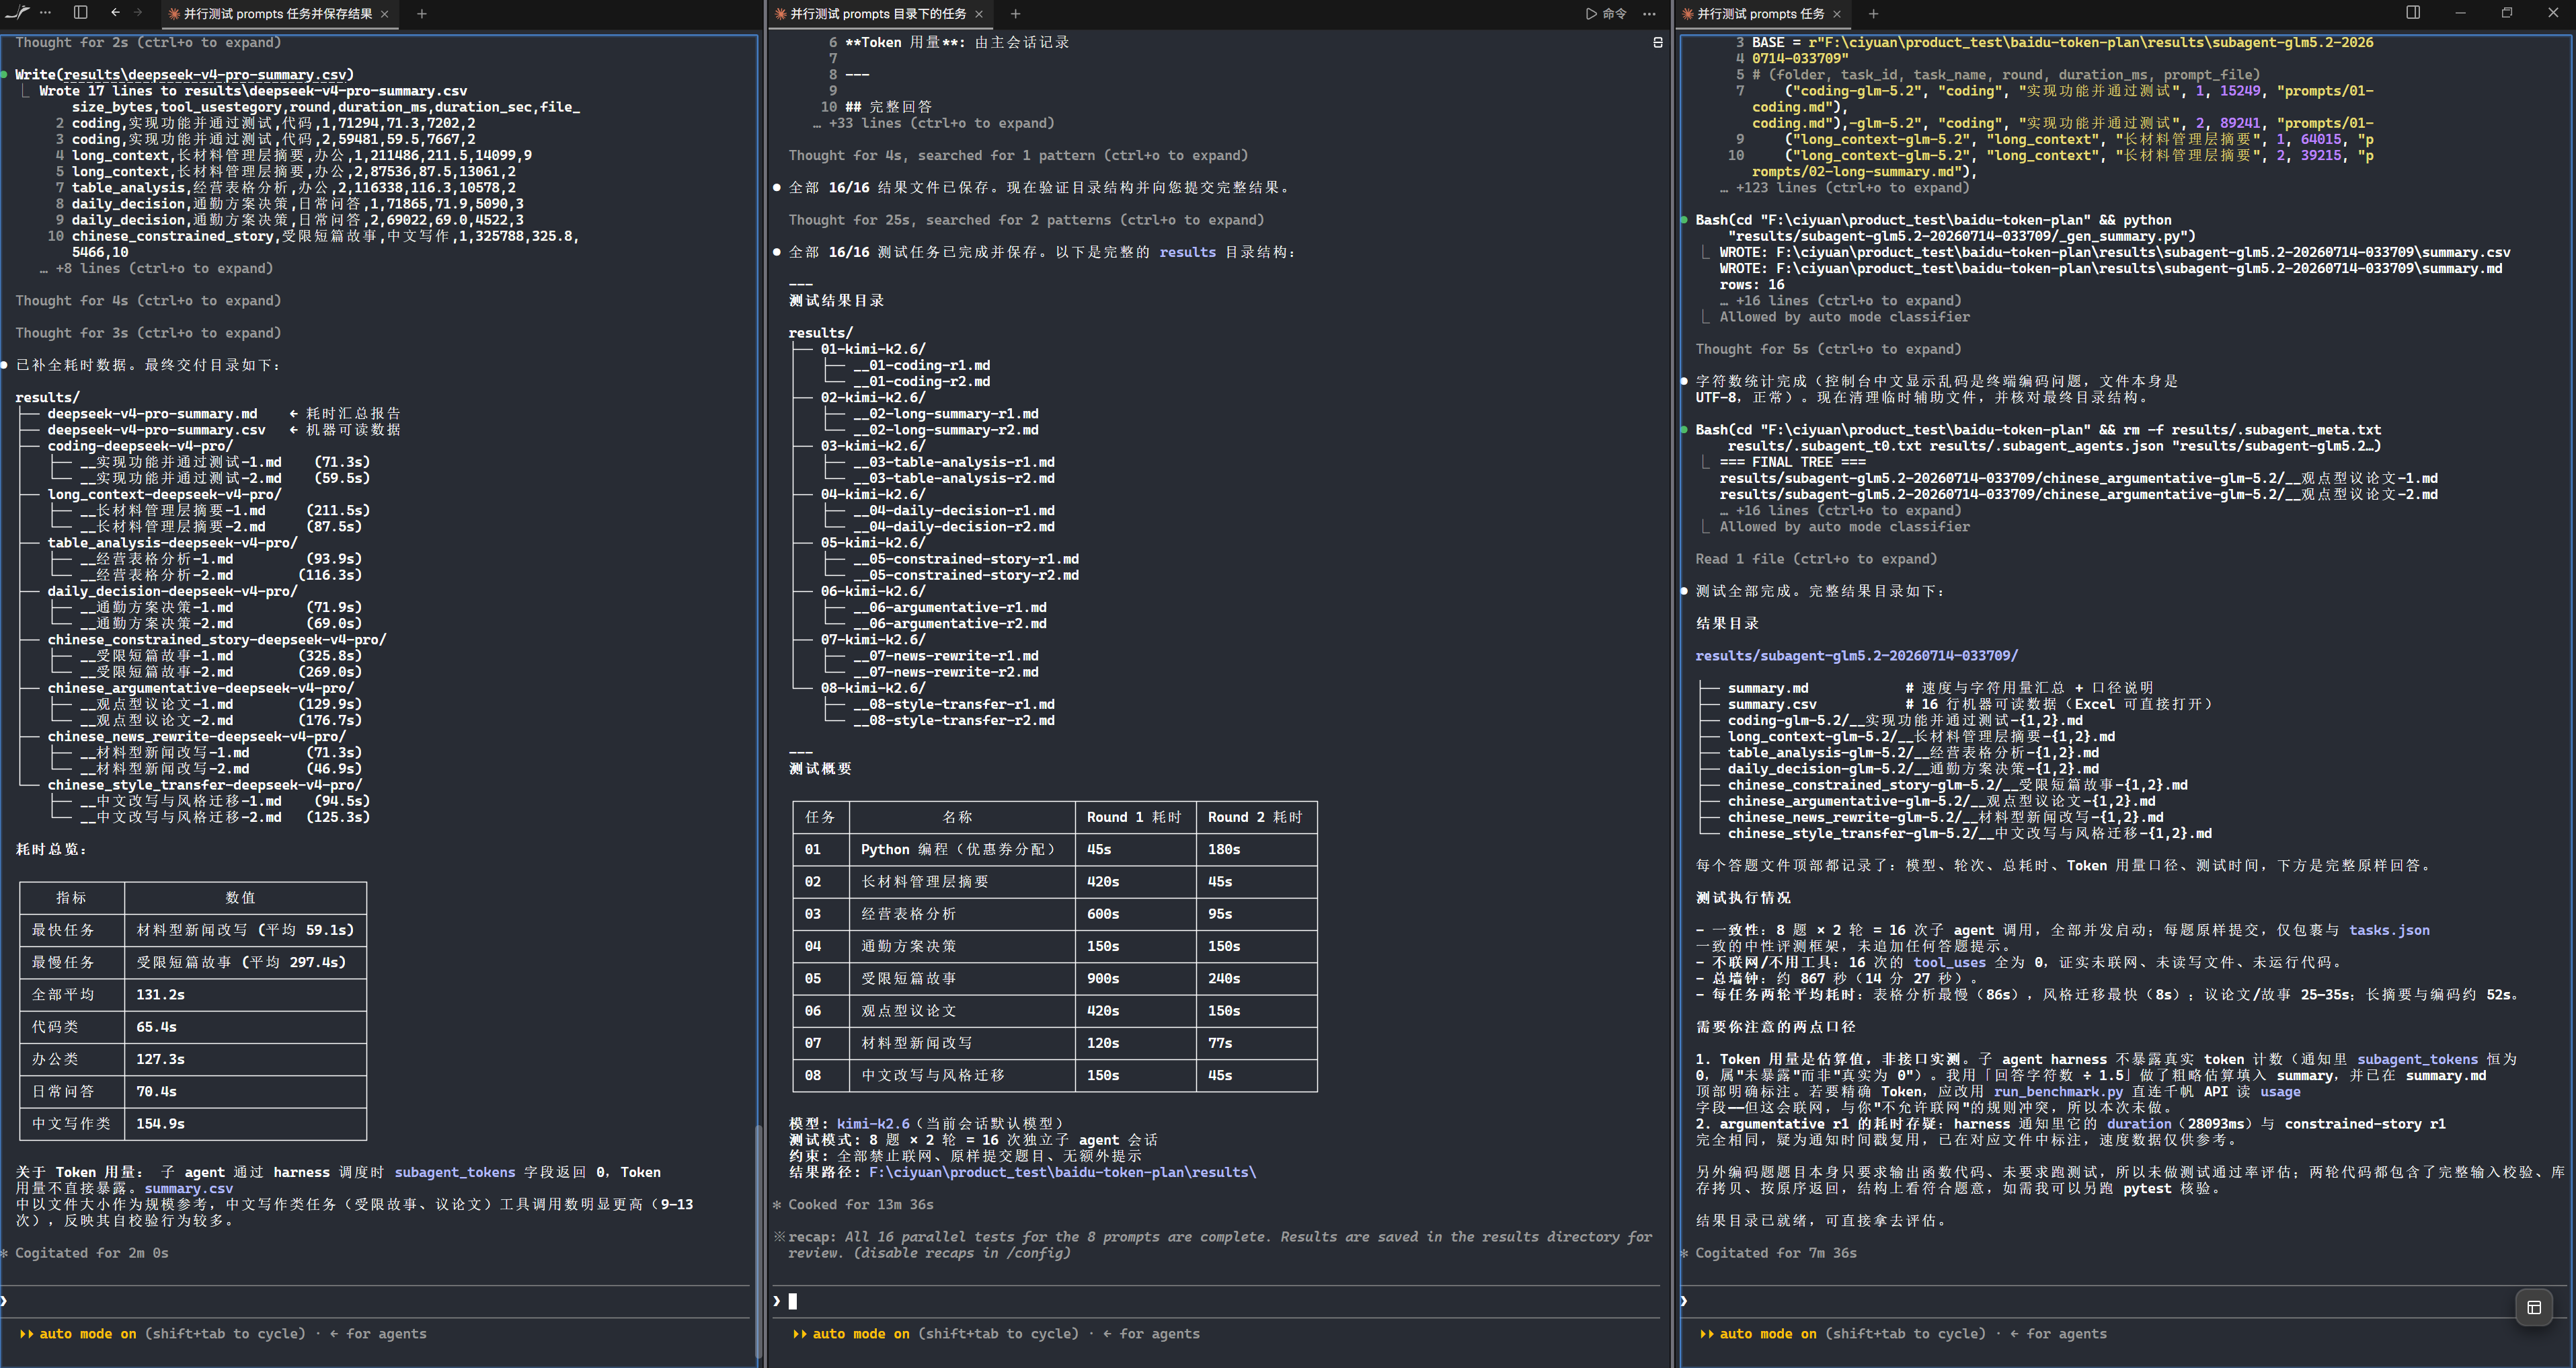Viewport: 2576px width, 1368px height.
Task: Expand 'Thought for 2s' in the left pane
Action: point(148,42)
